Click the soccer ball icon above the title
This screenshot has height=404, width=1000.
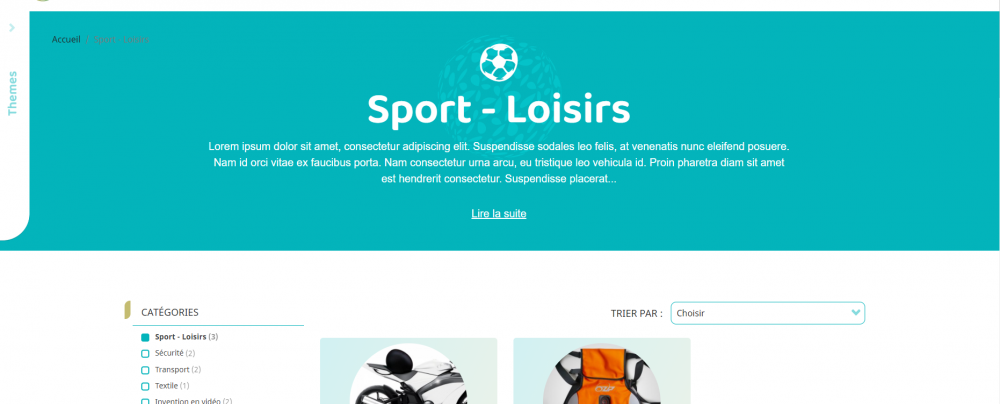click(499, 62)
